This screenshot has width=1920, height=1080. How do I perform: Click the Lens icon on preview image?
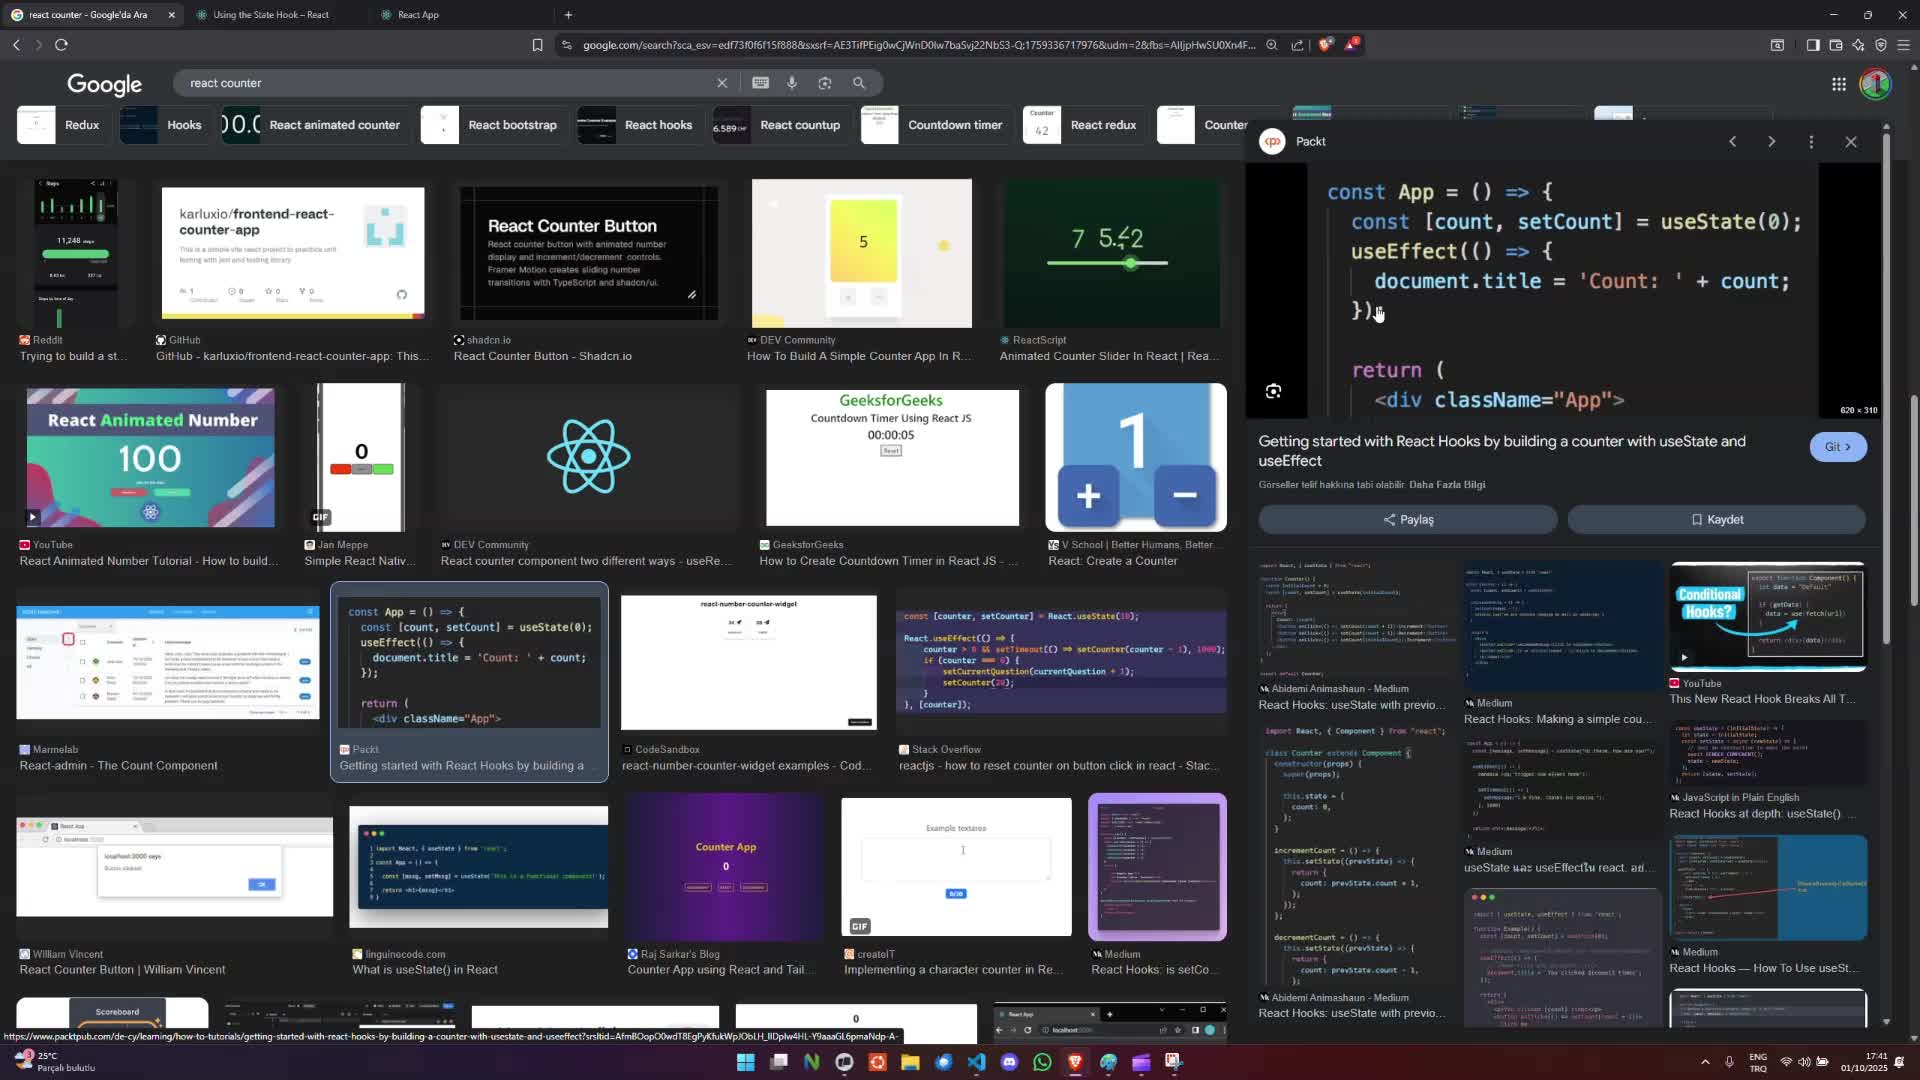[x=1273, y=391]
